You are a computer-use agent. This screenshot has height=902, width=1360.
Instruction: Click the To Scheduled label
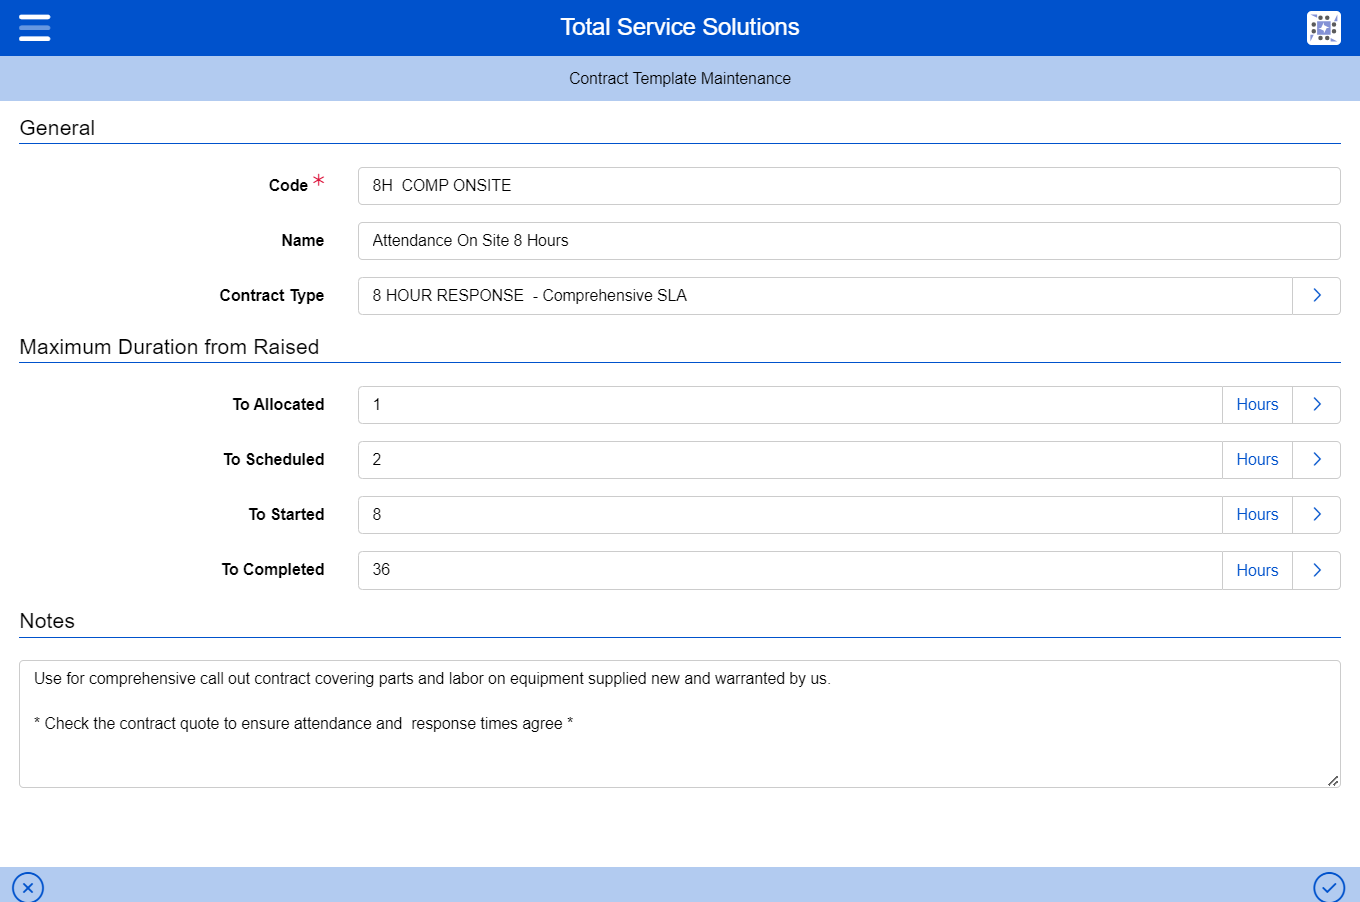click(x=274, y=459)
